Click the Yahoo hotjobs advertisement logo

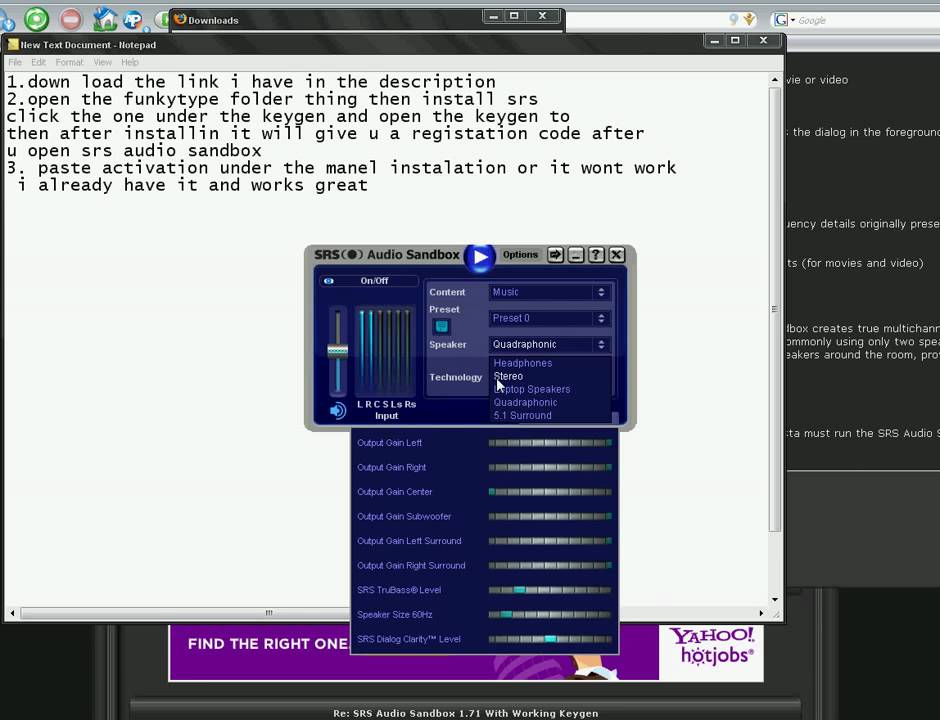click(x=711, y=646)
